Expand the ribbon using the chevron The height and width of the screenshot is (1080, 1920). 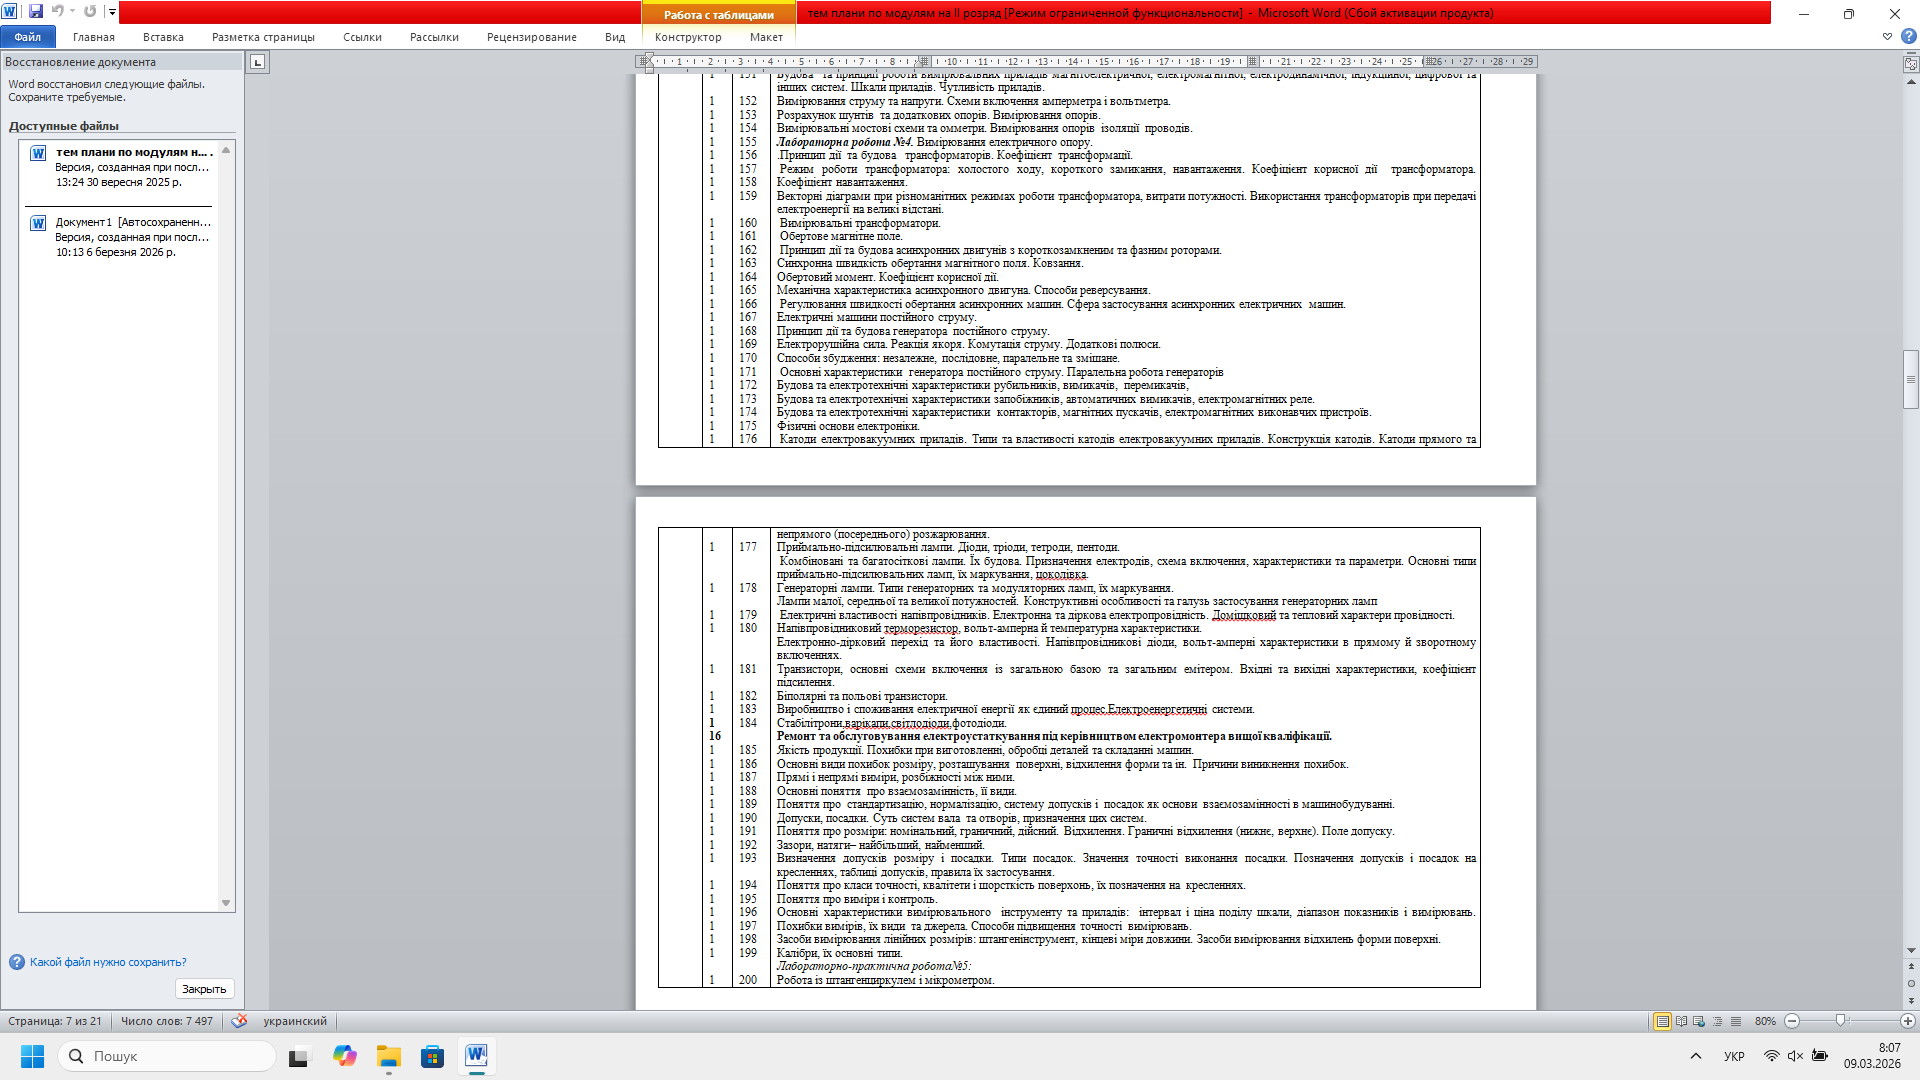point(1887,37)
